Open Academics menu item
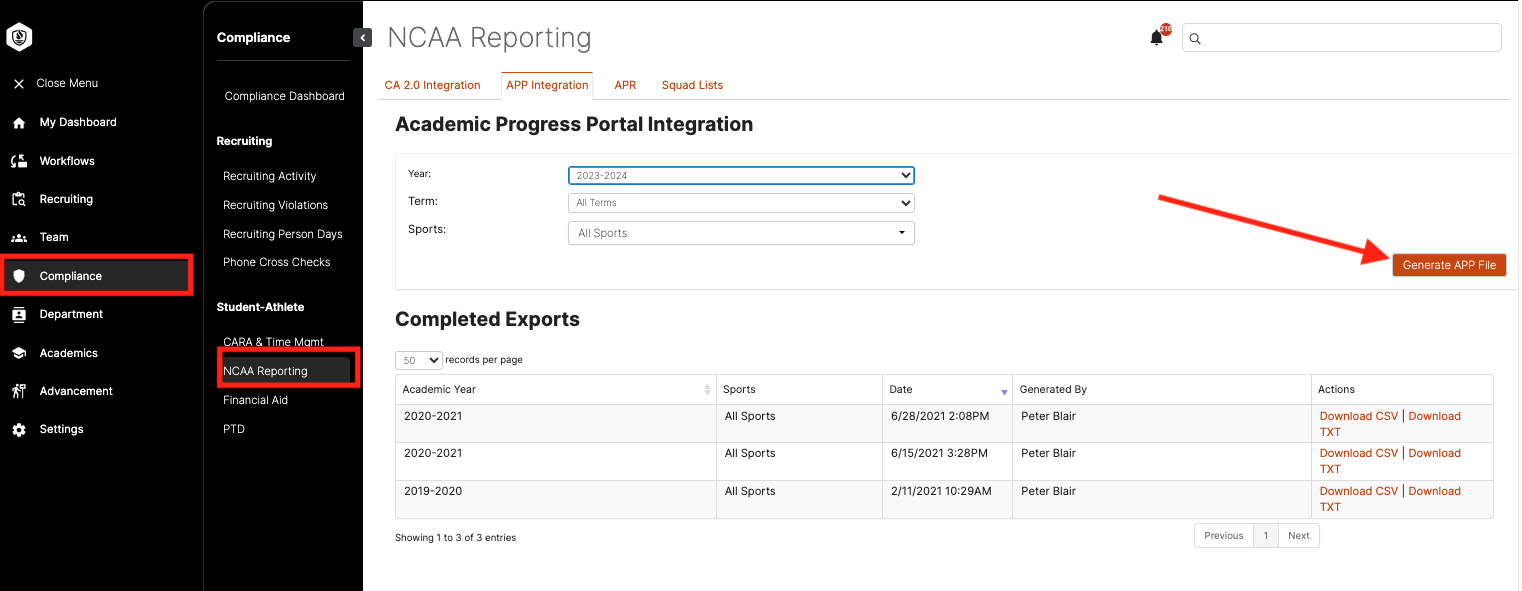Viewport: 1522px width, 591px height. click(x=69, y=353)
